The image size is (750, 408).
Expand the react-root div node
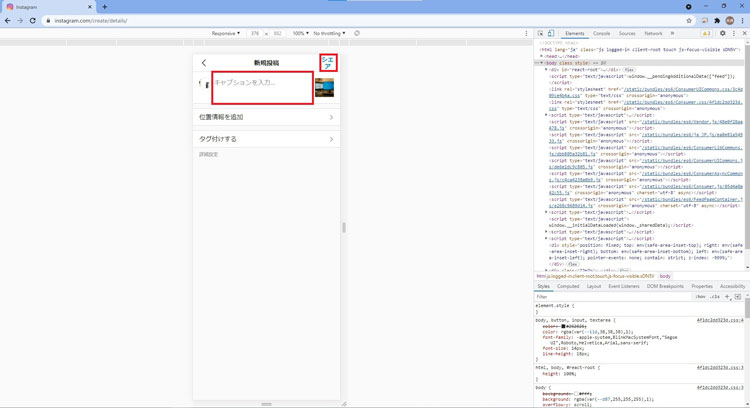(x=546, y=69)
